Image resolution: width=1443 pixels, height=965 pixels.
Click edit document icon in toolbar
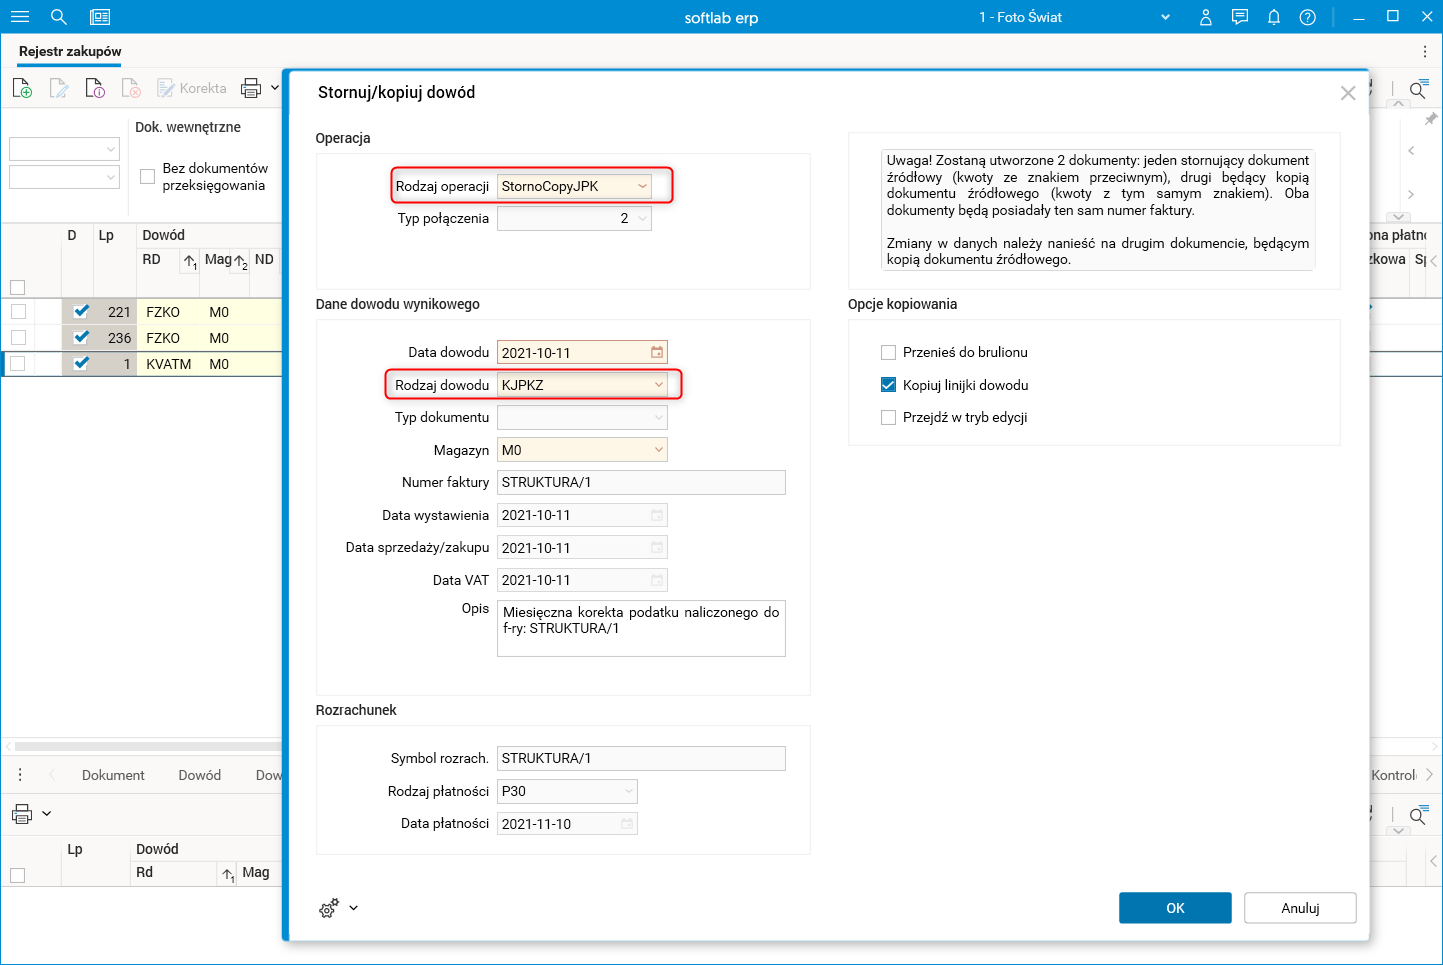click(59, 88)
